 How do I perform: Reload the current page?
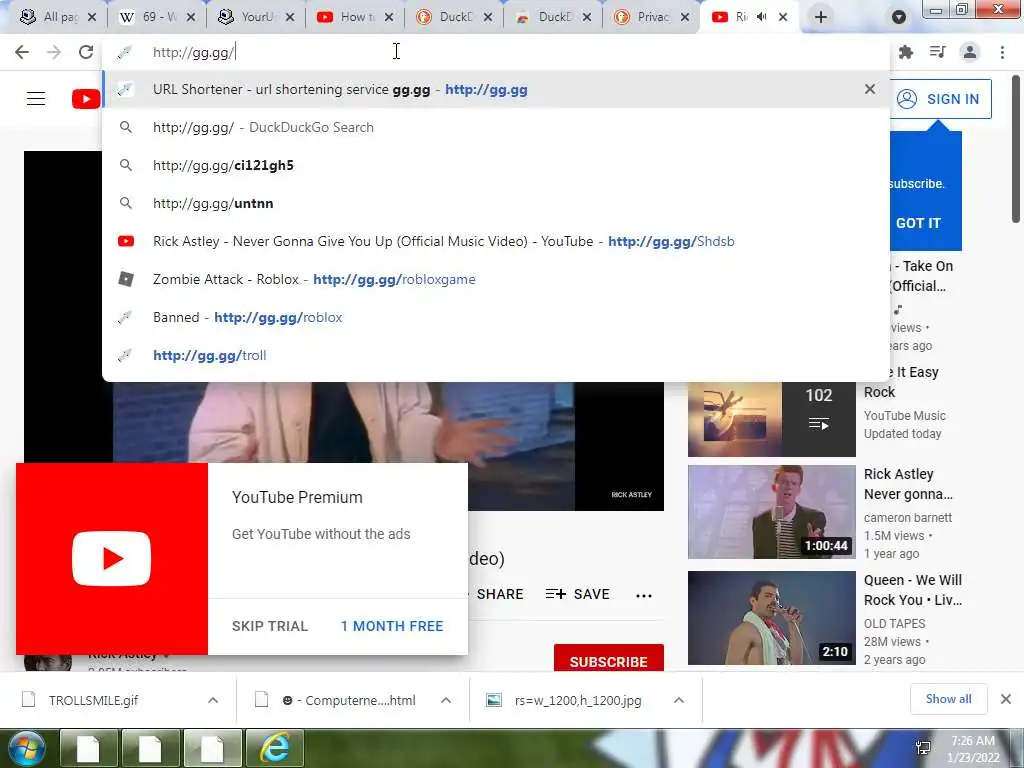[x=86, y=52]
